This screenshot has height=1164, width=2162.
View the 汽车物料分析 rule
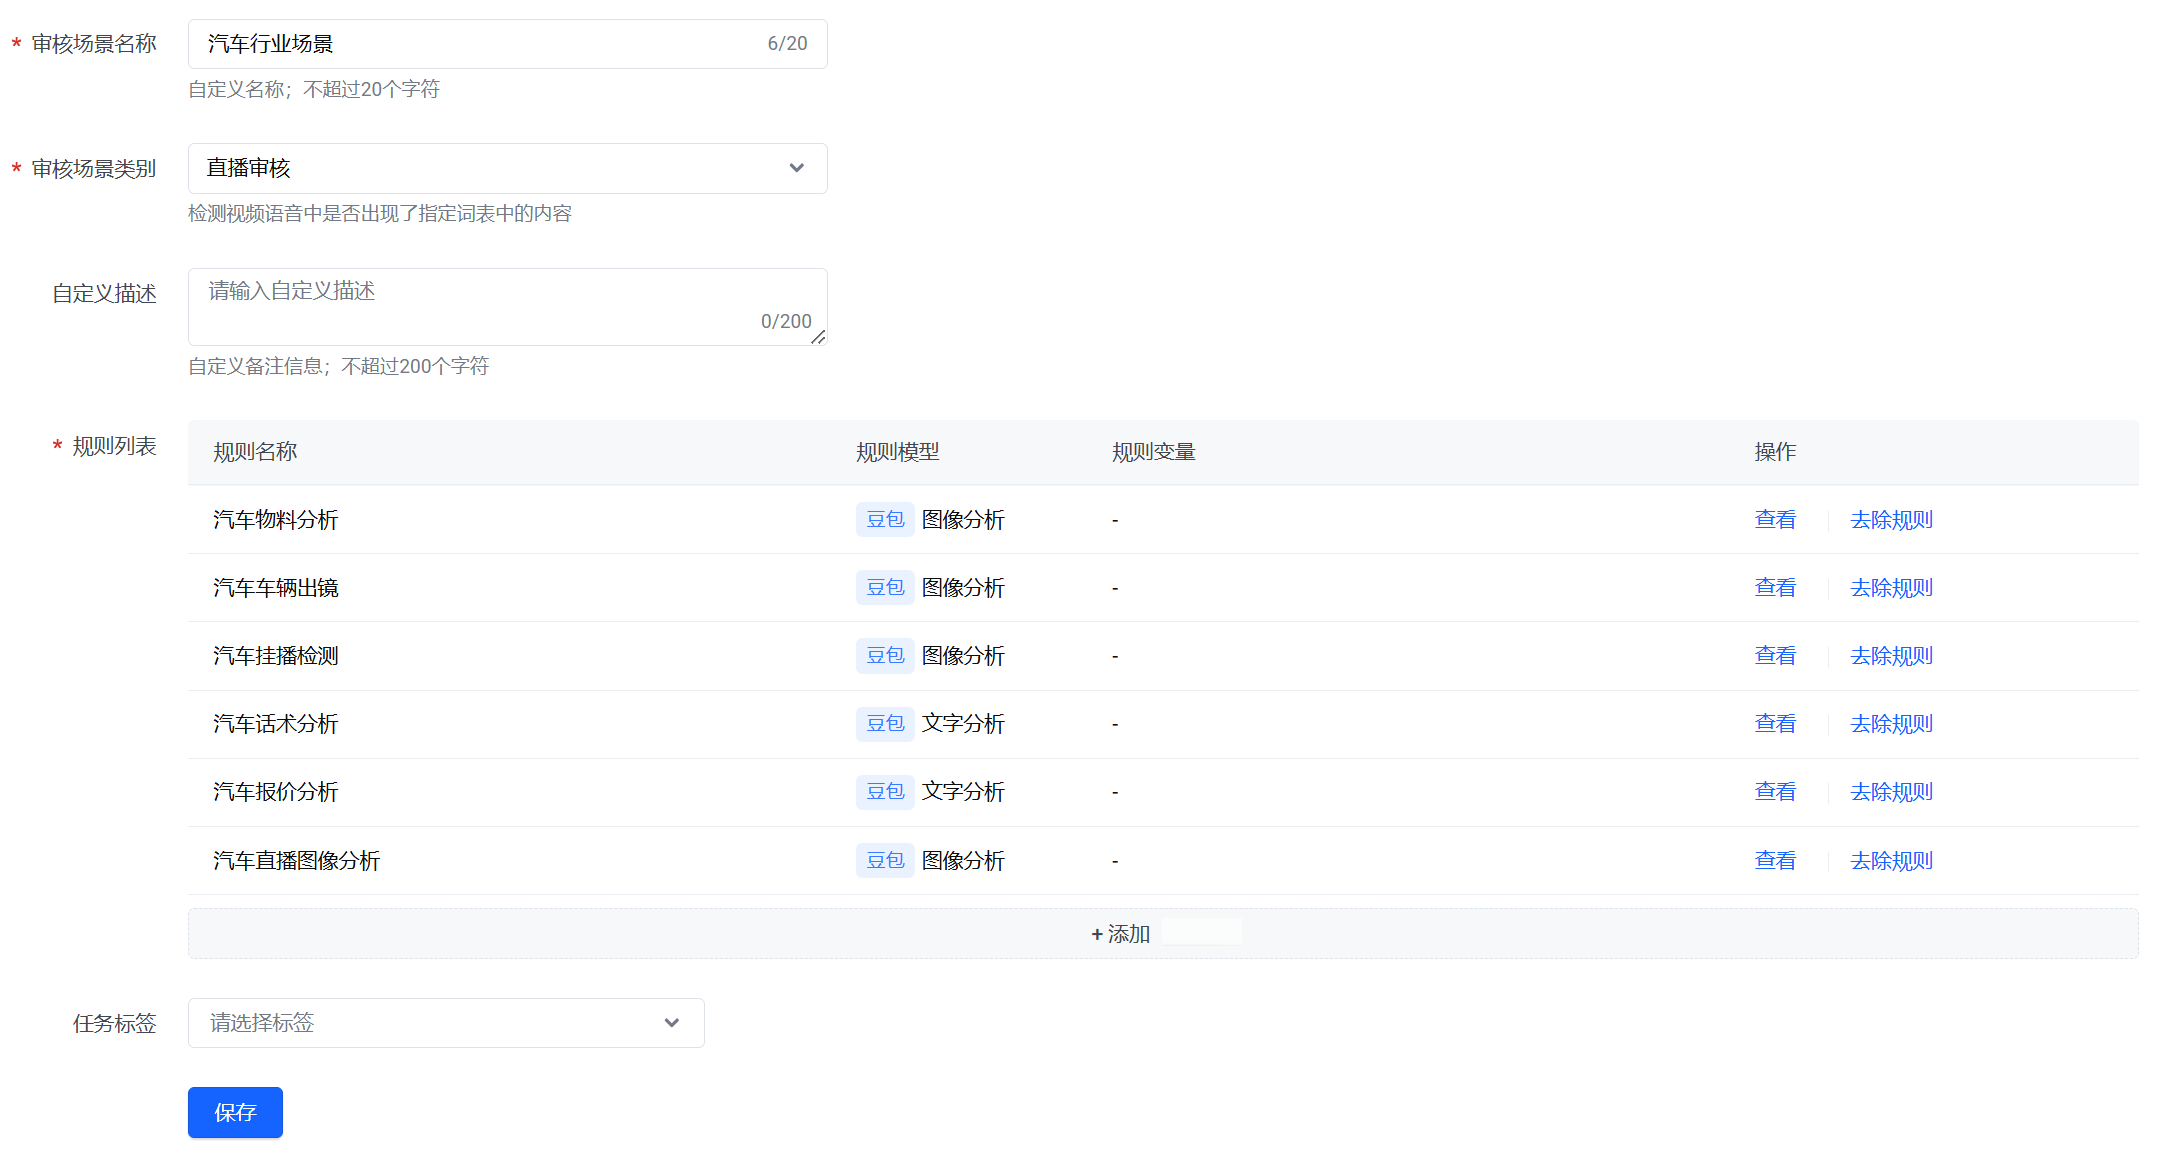tap(1775, 520)
